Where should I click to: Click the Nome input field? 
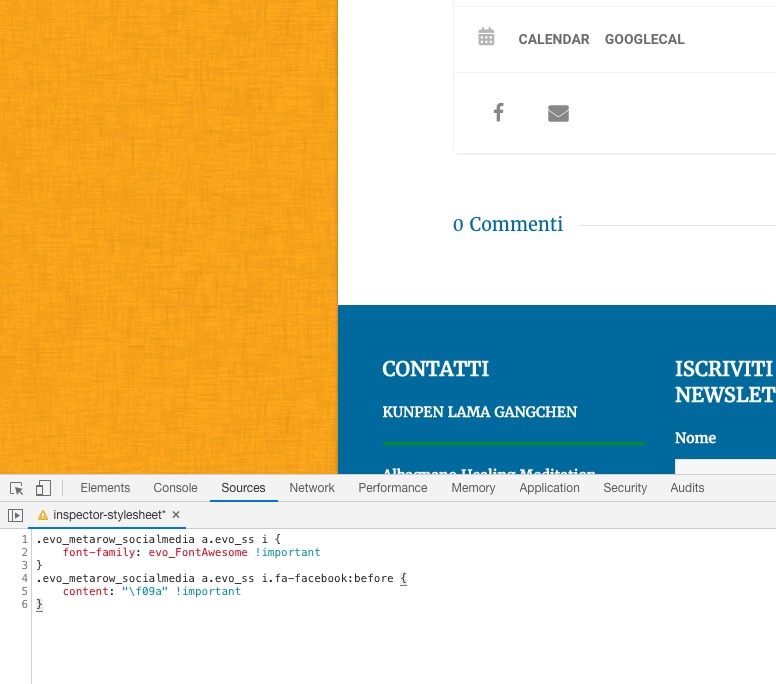[725, 466]
